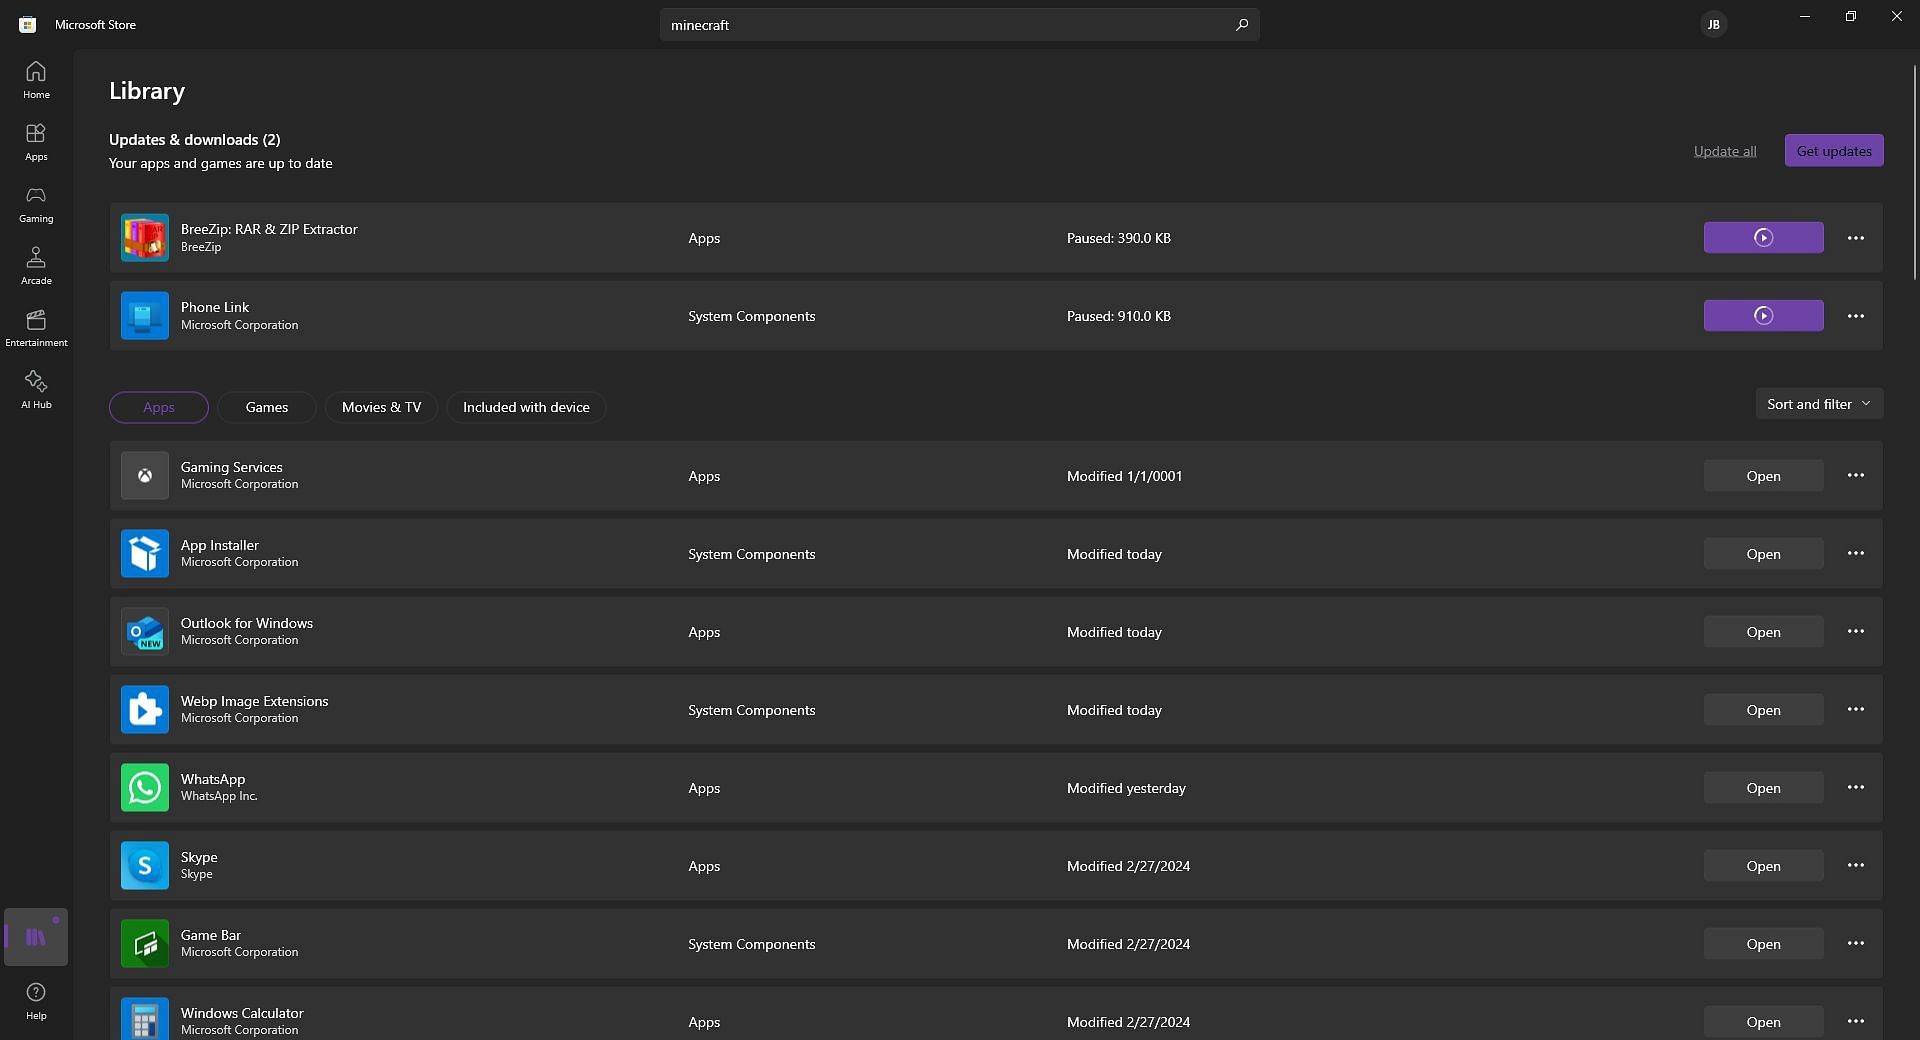Select the Library icon in sidebar
1920x1040 pixels.
click(36, 937)
